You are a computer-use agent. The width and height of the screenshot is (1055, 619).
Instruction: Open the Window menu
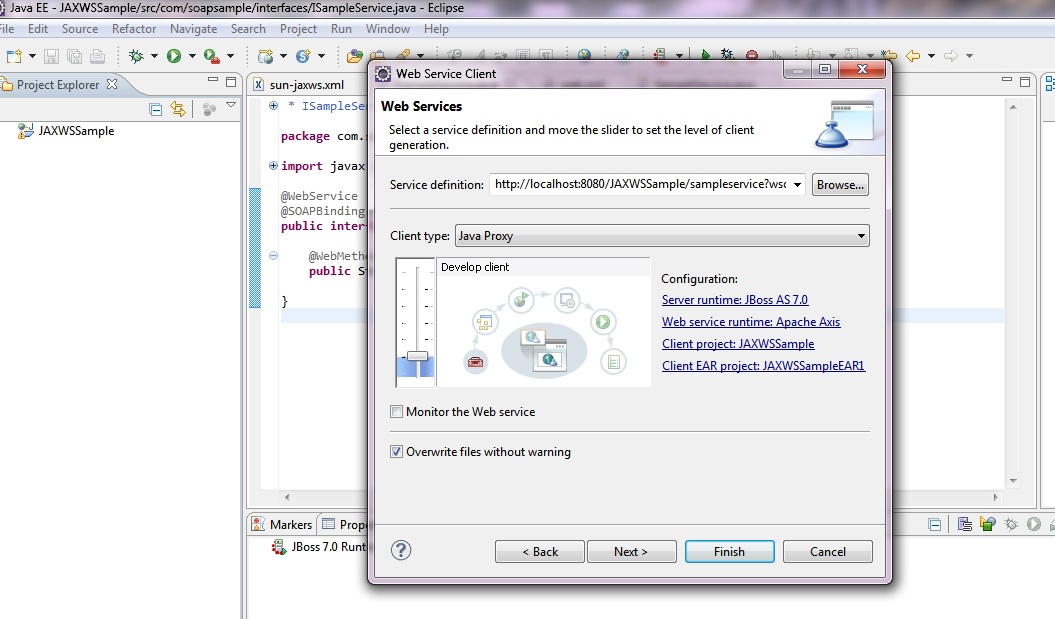(388, 29)
